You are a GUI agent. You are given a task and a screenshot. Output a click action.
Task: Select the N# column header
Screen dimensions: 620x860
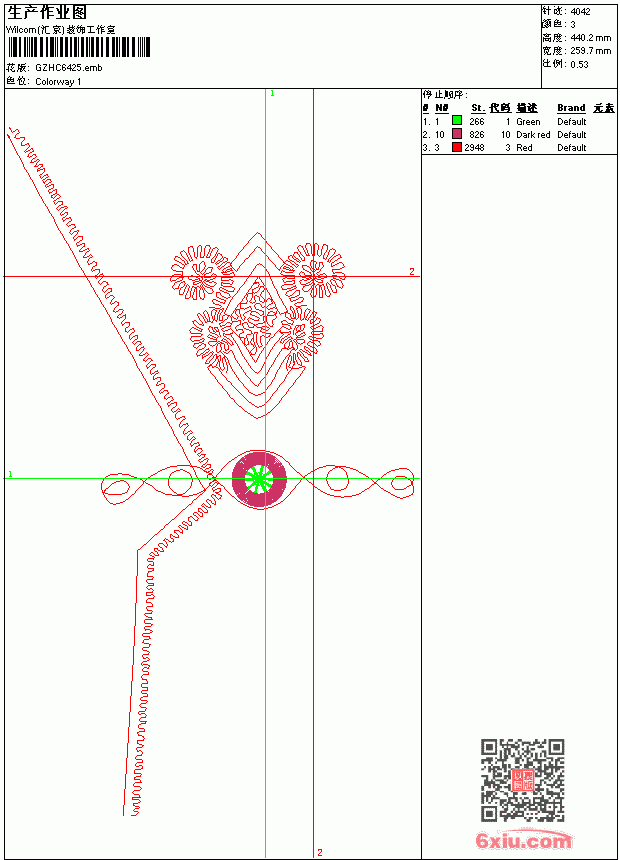442,108
